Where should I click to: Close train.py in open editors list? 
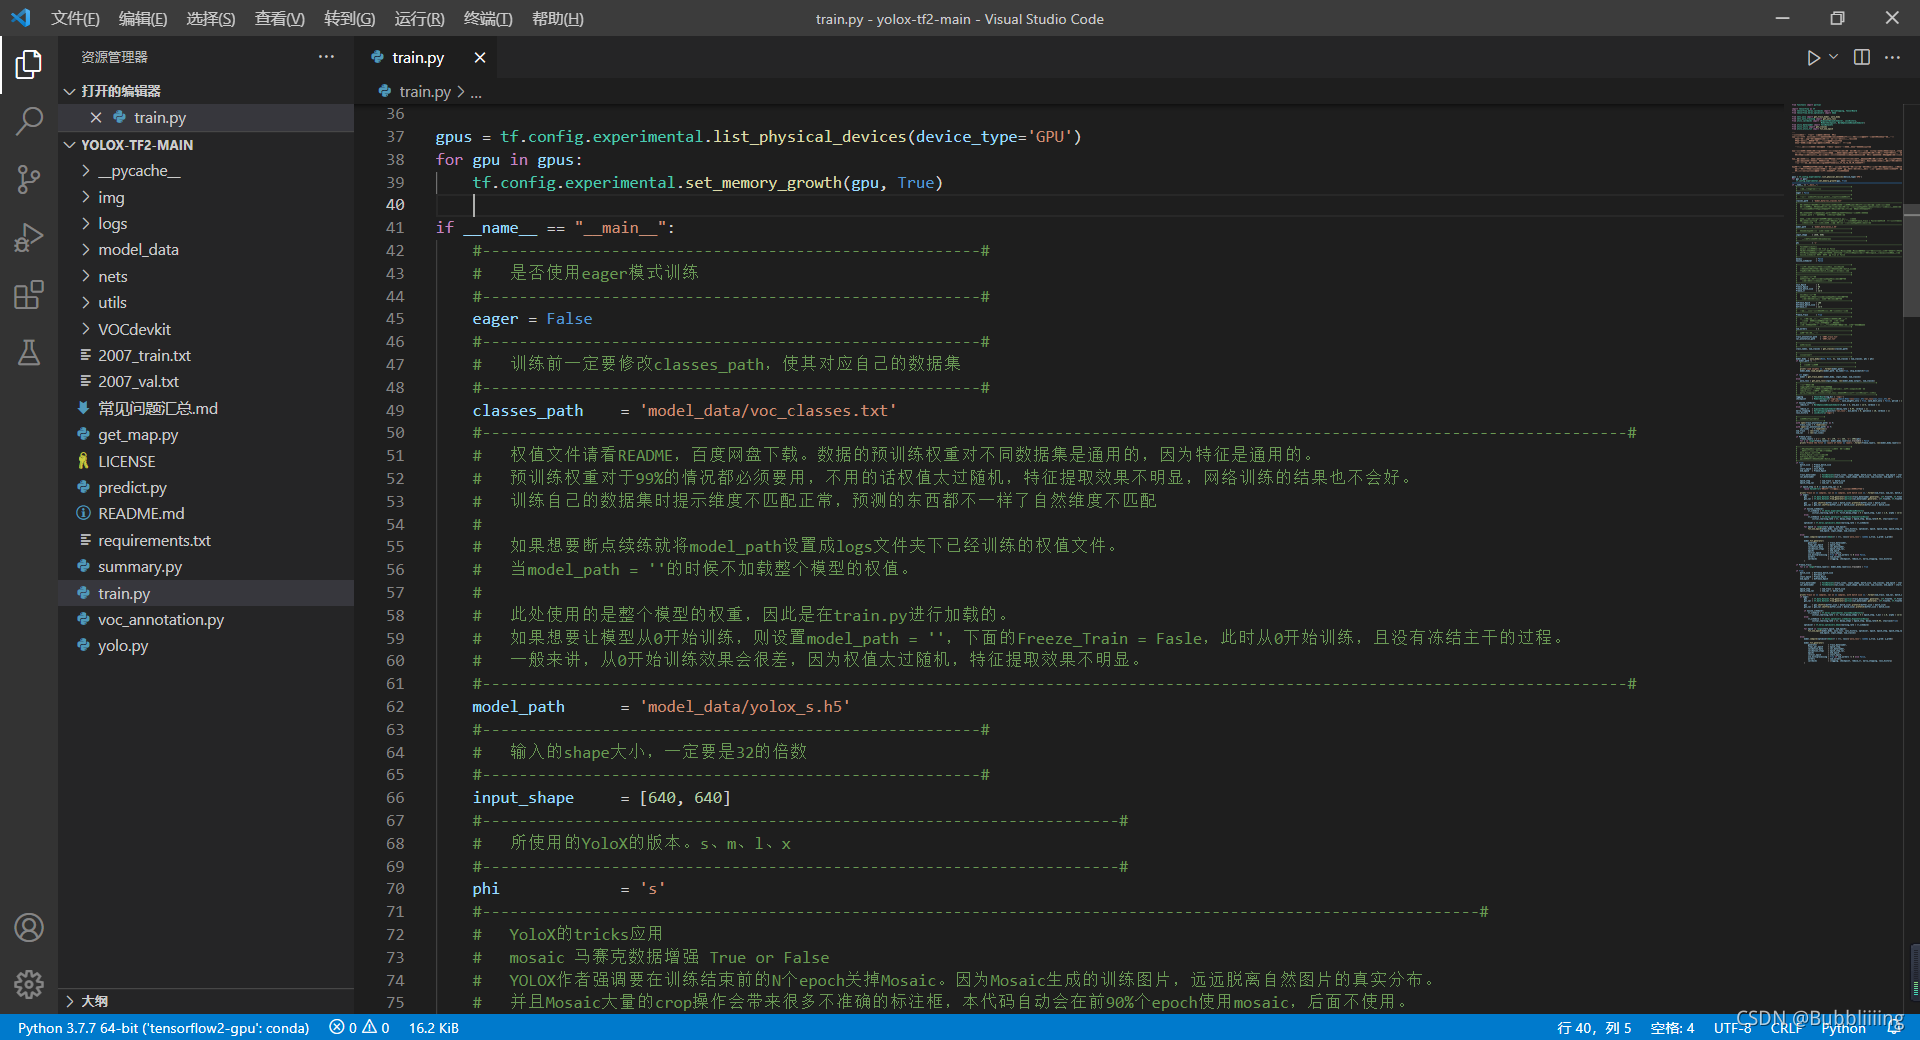[96, 118]
